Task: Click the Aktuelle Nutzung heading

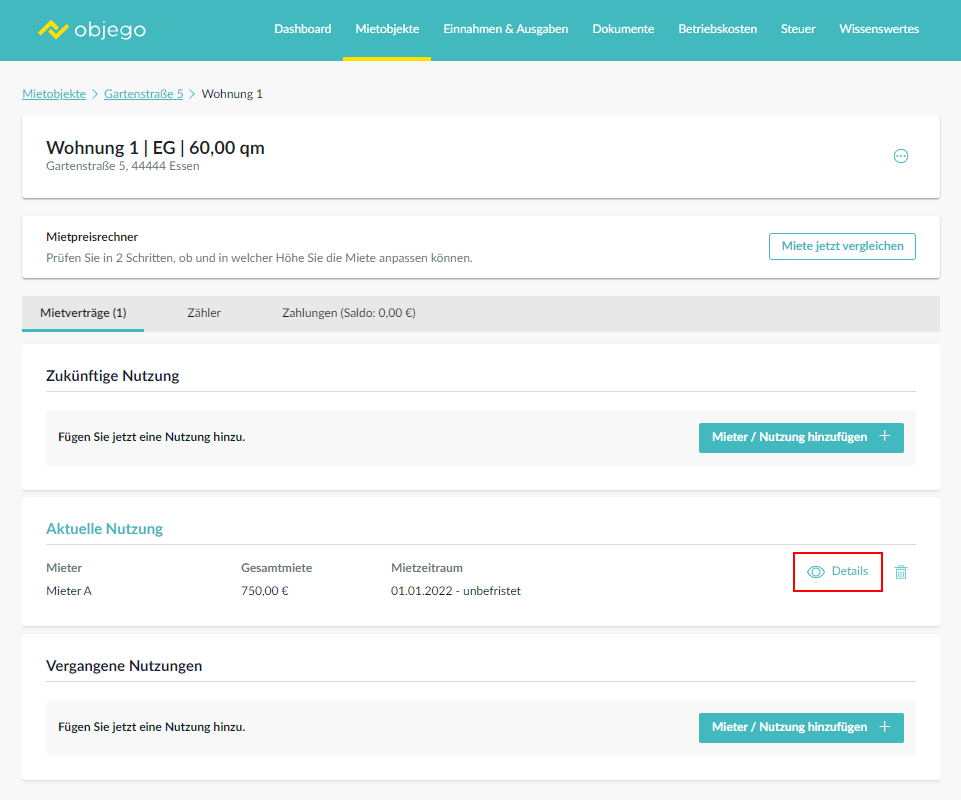Action: [104, 528]
